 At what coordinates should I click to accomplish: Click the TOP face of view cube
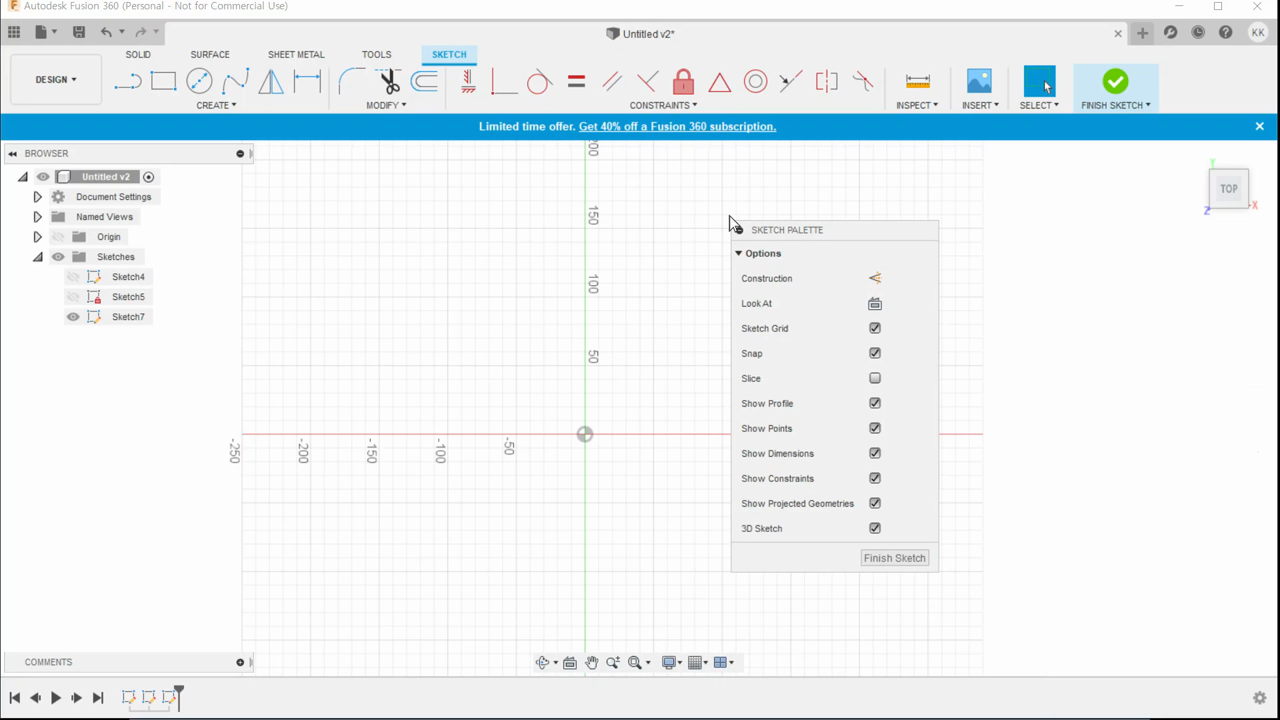[x=1228, y=189]
